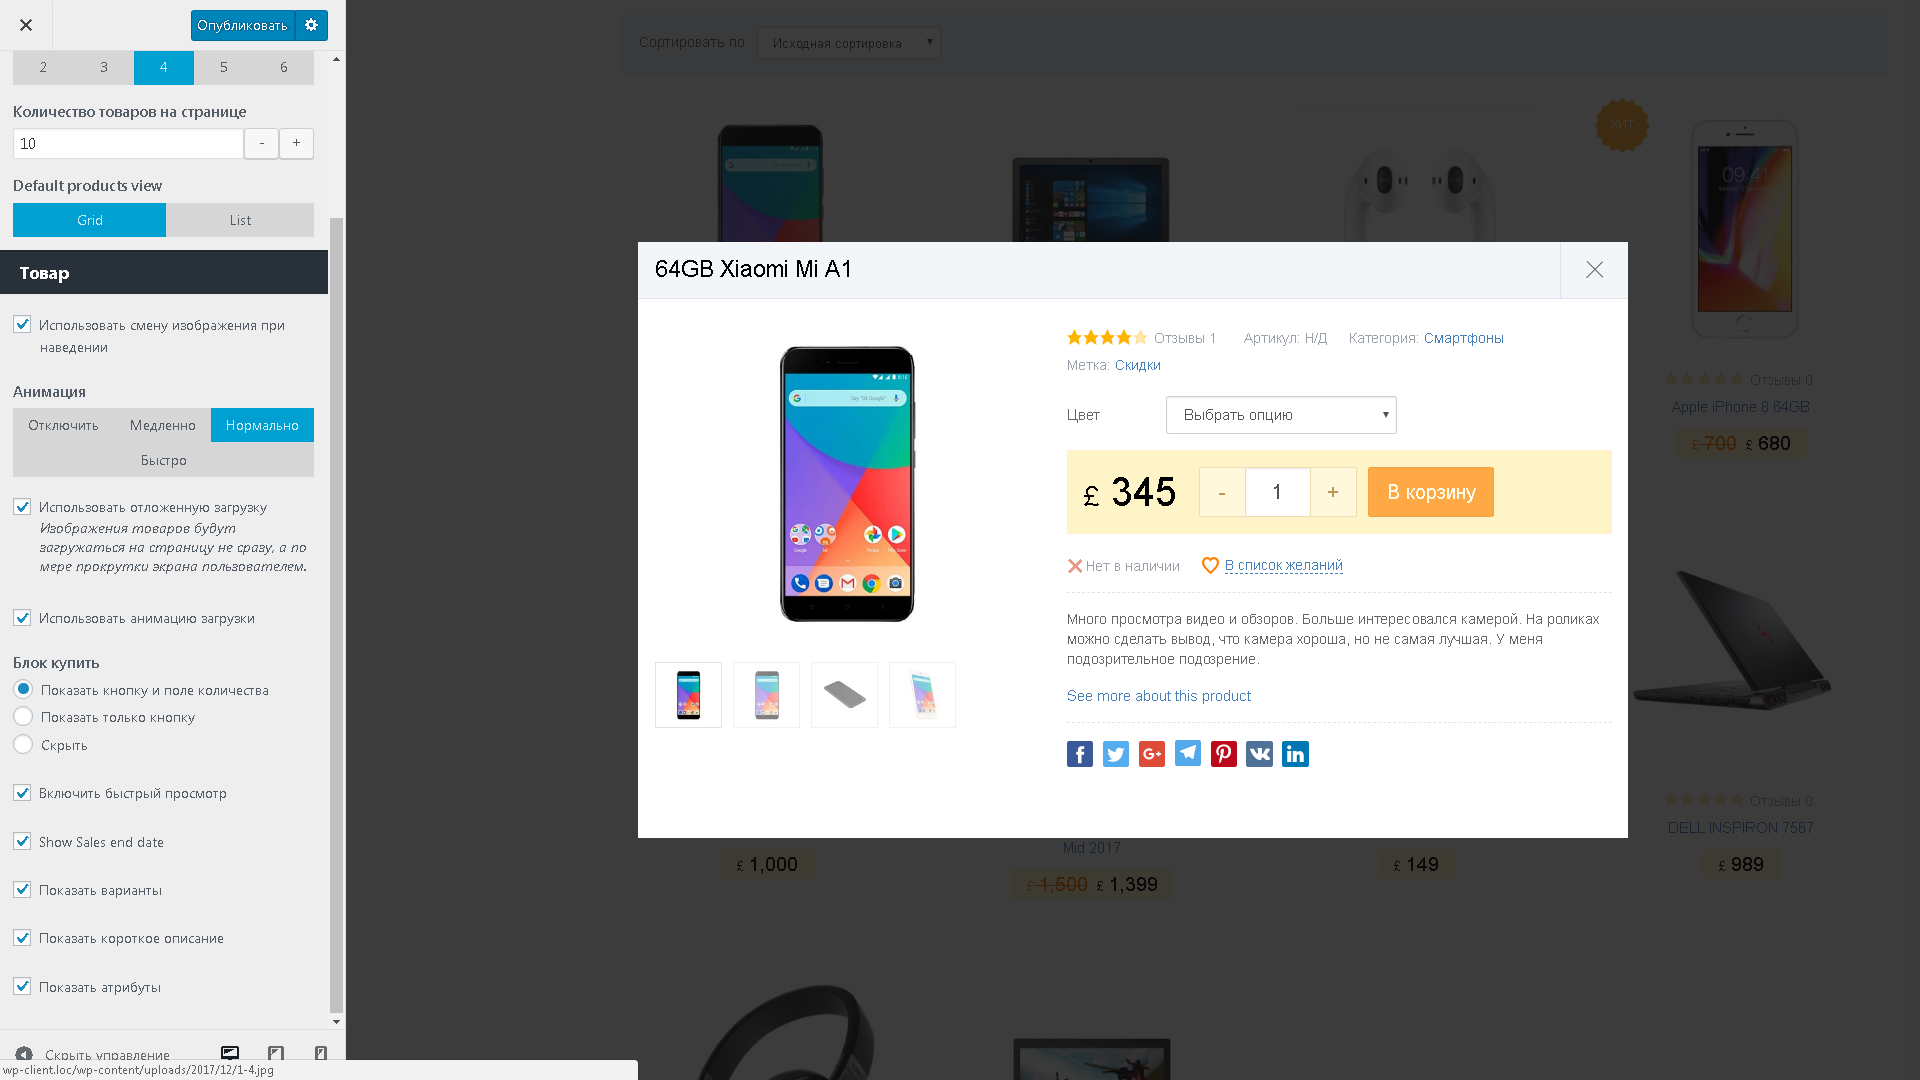Switch default products view to List
The width and height of the screenshot is (1920, 1080).
pos(240,220)
